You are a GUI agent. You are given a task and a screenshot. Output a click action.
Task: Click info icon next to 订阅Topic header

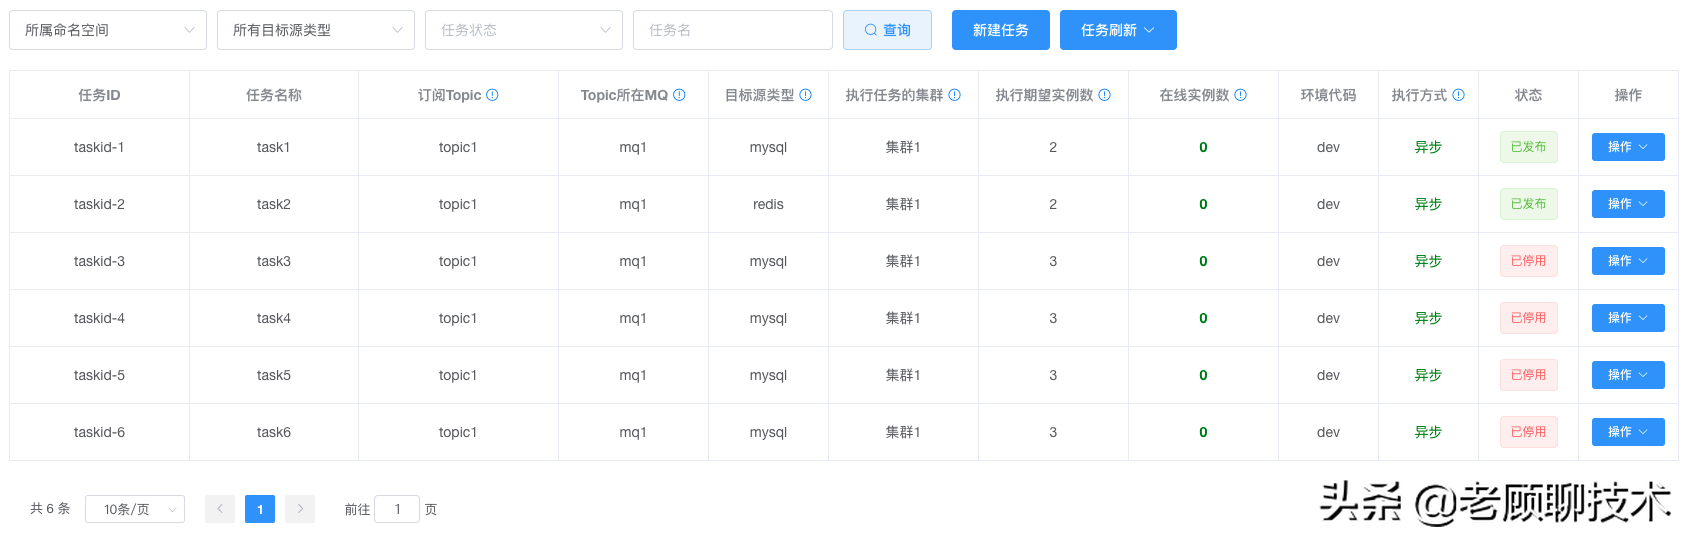492,95
